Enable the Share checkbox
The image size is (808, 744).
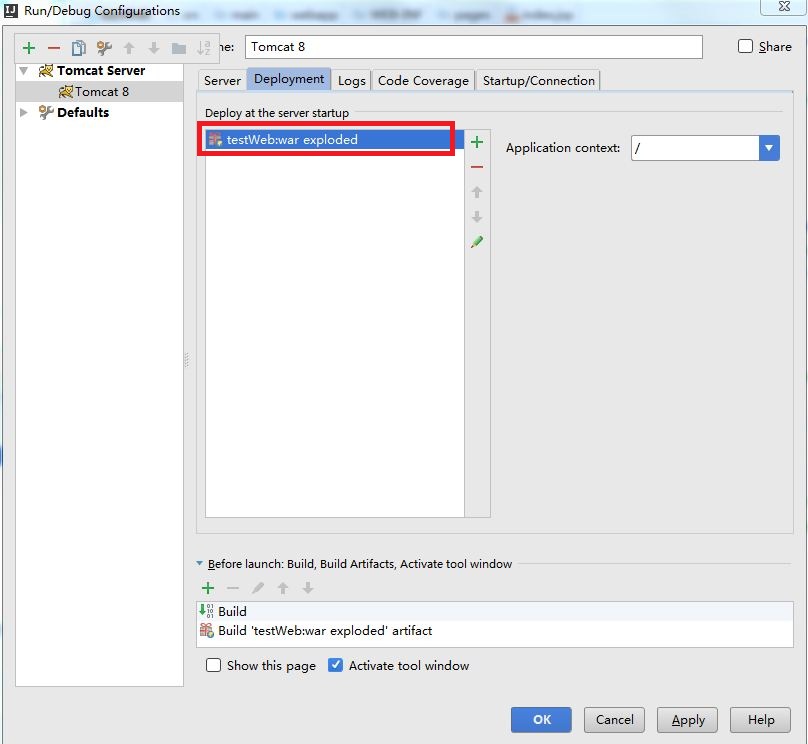pos(745,46)
